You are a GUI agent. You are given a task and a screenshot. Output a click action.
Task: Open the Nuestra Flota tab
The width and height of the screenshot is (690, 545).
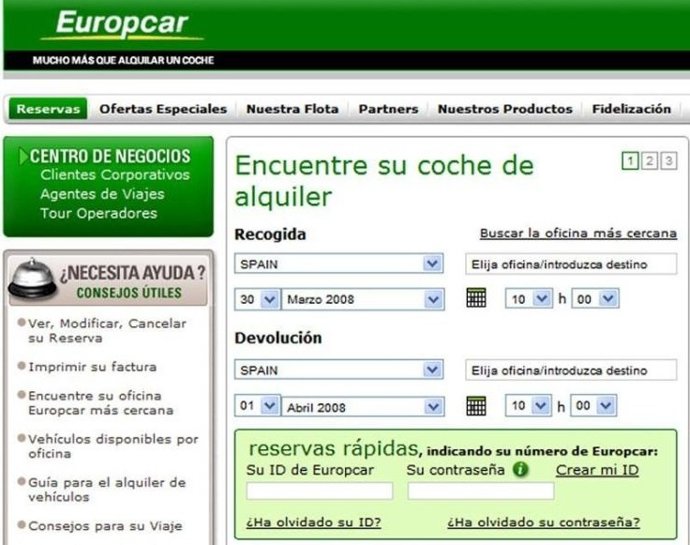coord(292,109)
